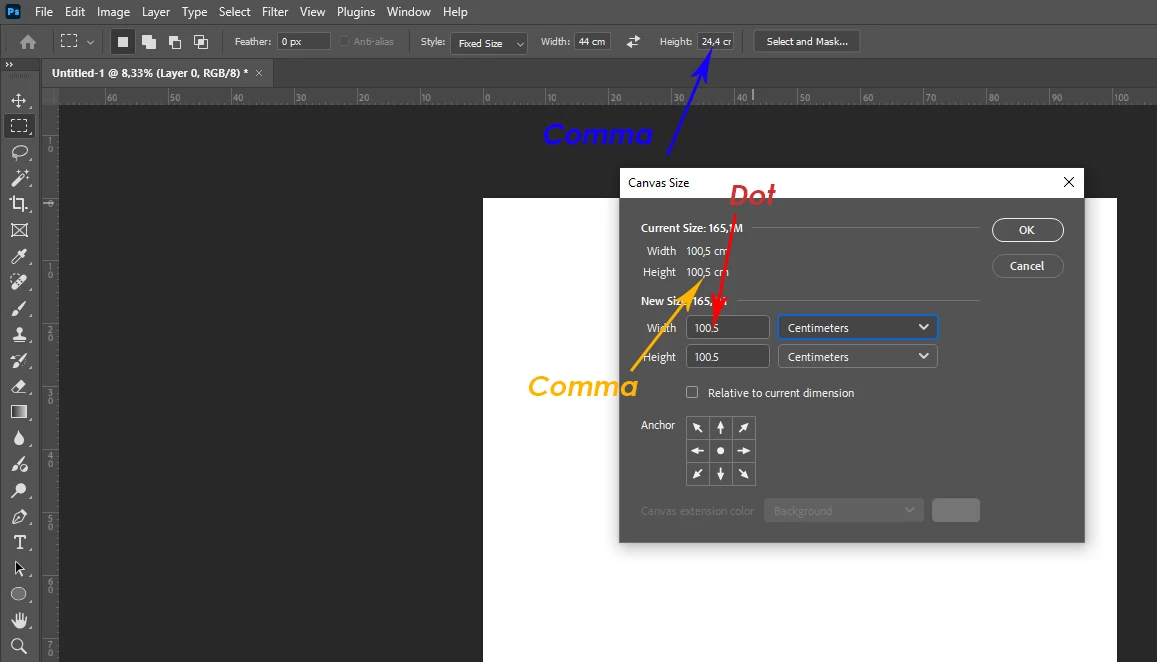Select the Gradient tool
1157x662 pixels.
click(x=19, y=413)
